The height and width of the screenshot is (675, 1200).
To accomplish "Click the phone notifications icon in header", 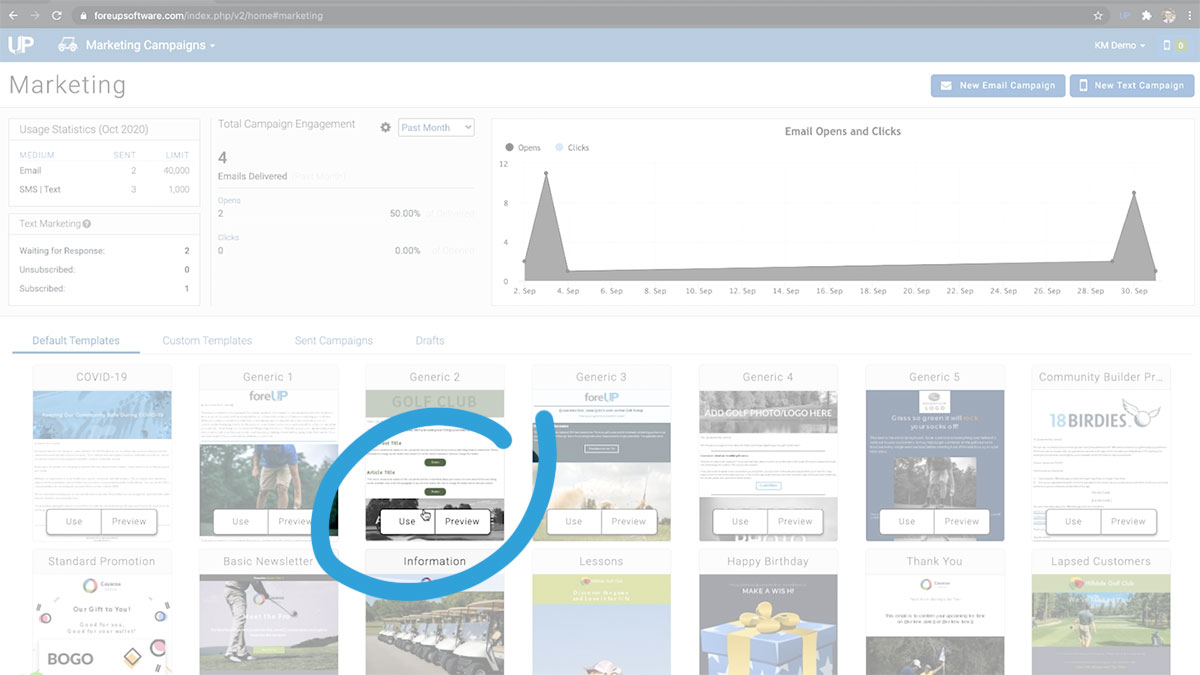I will coord(1167,45).
